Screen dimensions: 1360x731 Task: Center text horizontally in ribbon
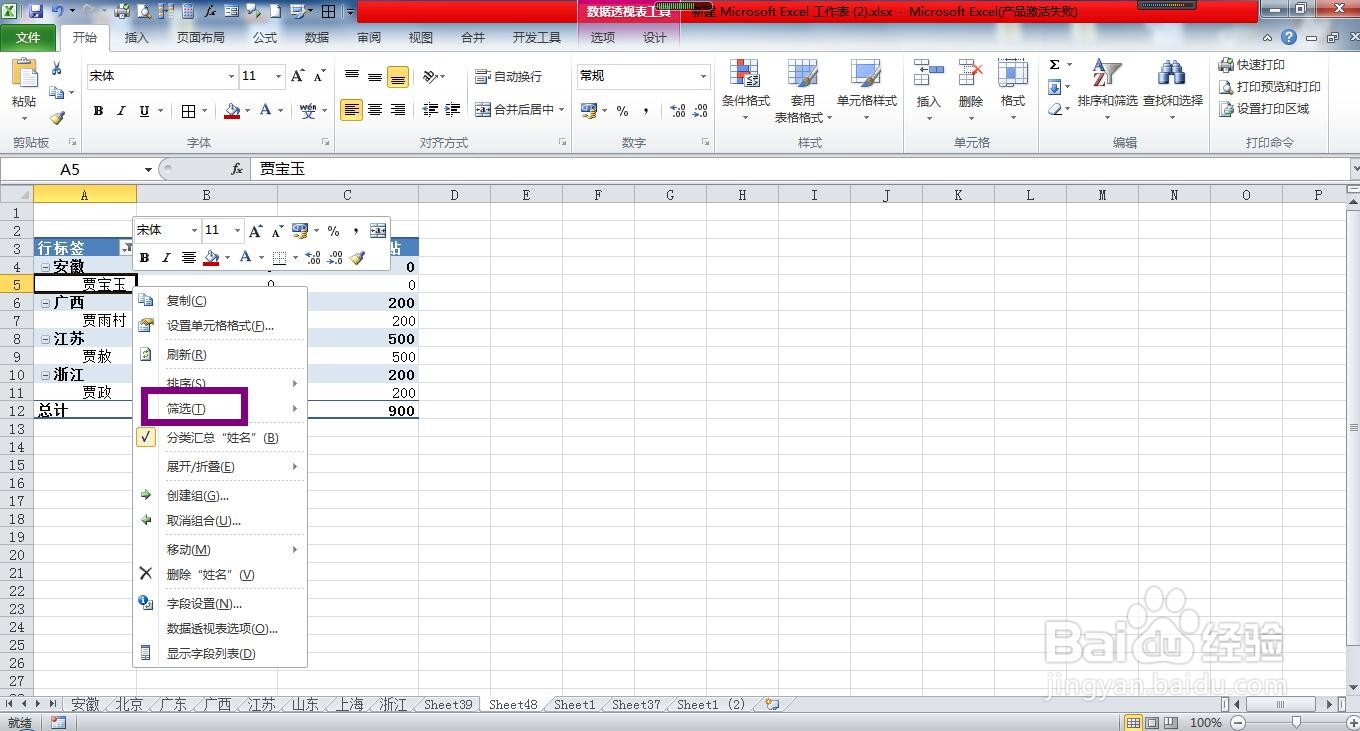pyautogui.click(x=375, y=110)
